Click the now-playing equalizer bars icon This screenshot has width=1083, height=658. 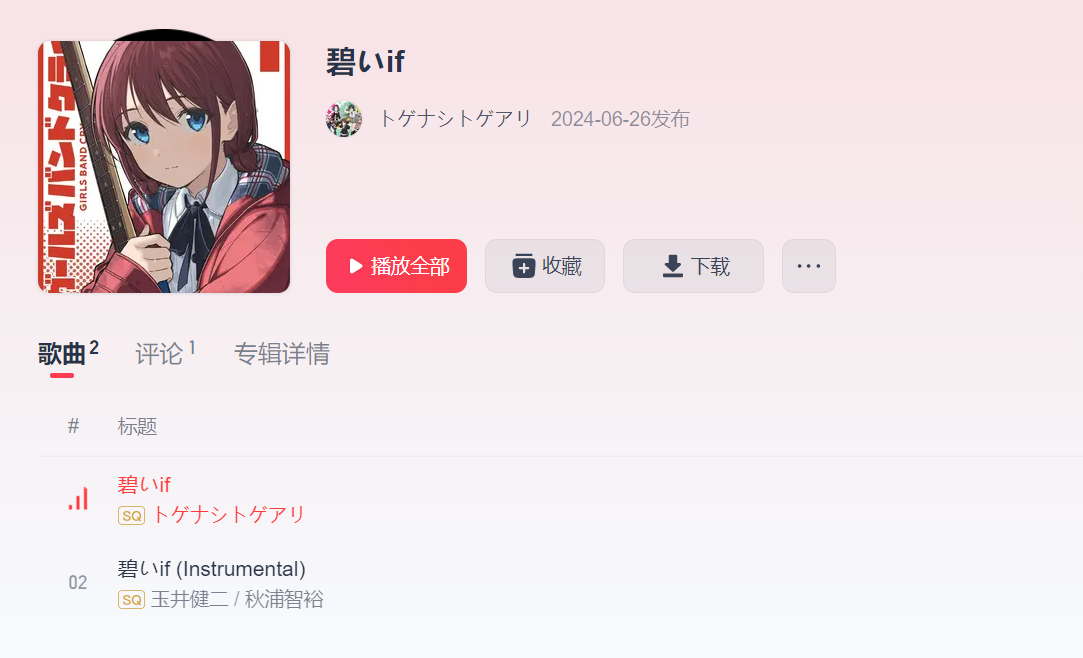pyautogui.click(x=78, y=499)
